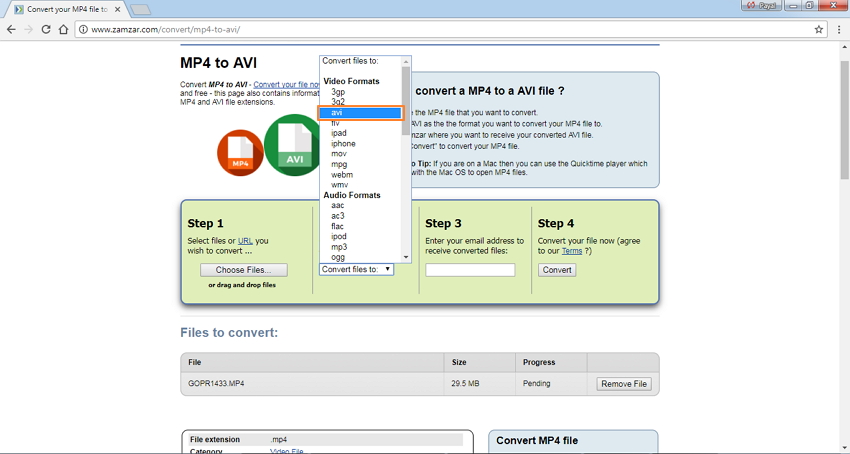Choose webm from the list

tap(342, 175)
